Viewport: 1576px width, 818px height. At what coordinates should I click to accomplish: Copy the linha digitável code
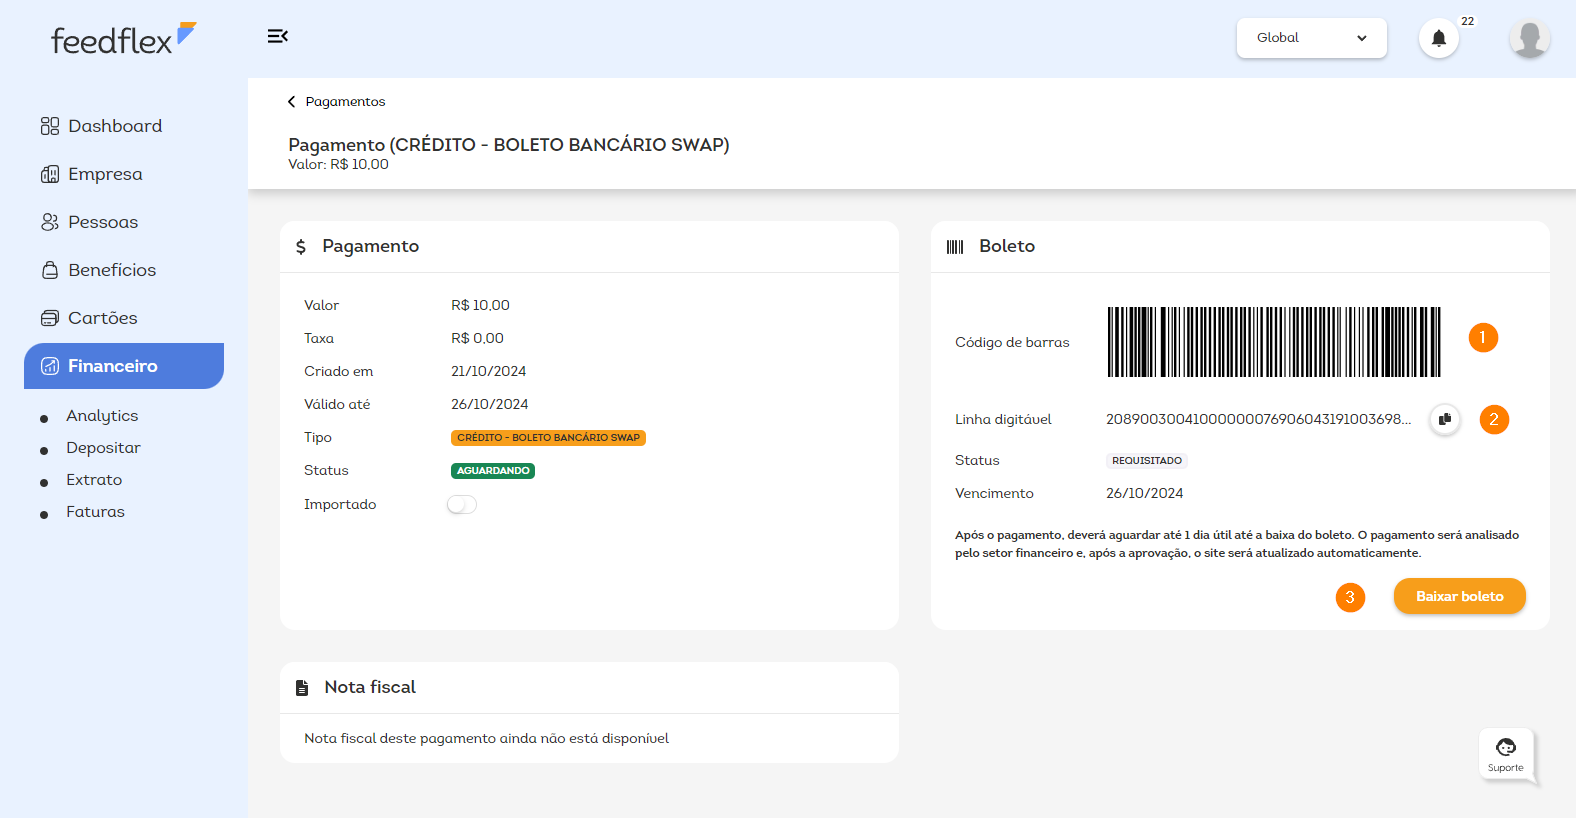click(x=1444, y=420)
